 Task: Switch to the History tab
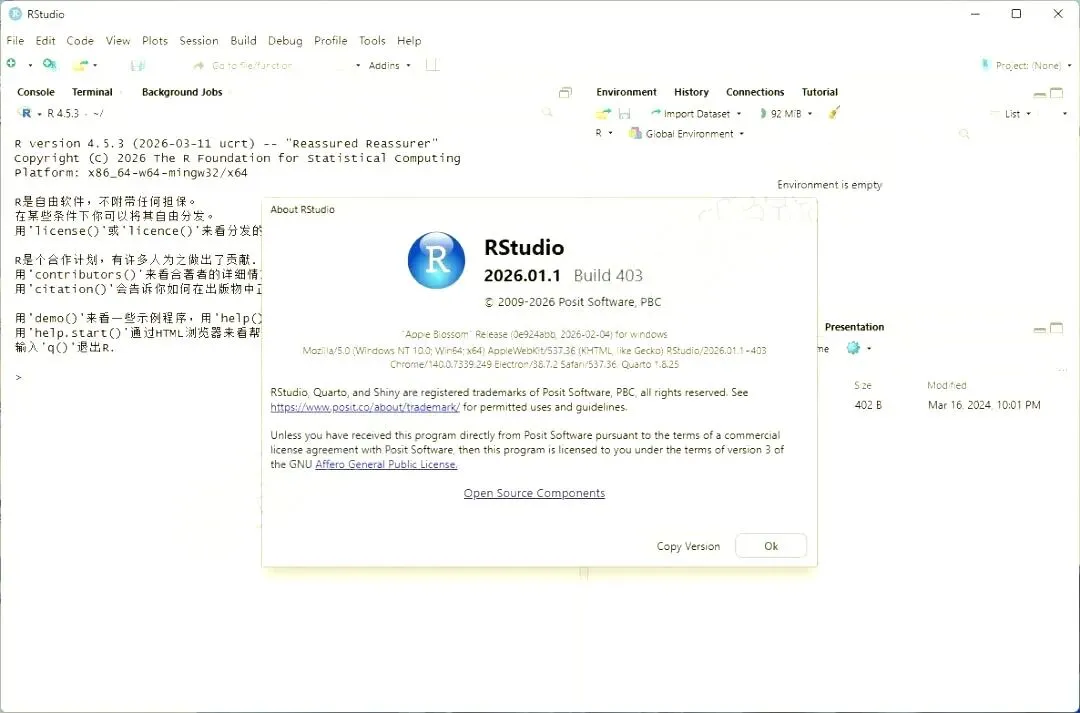point(692,92)
